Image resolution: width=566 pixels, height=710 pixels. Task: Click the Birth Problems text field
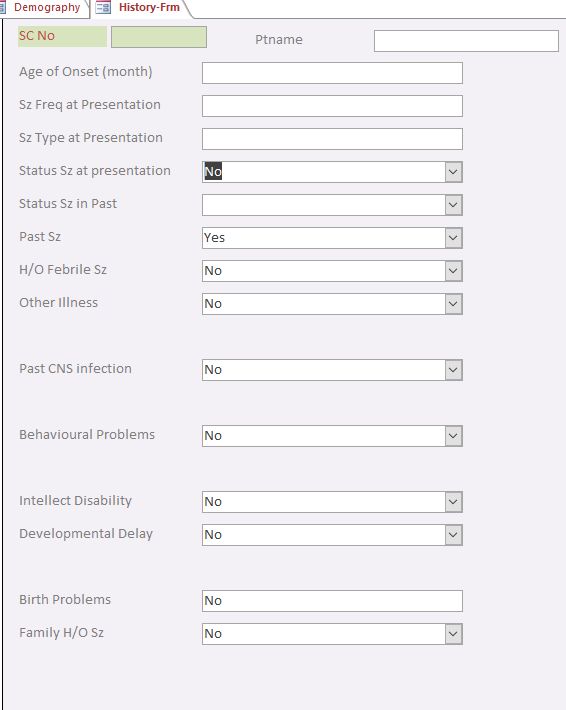[332, 601]
